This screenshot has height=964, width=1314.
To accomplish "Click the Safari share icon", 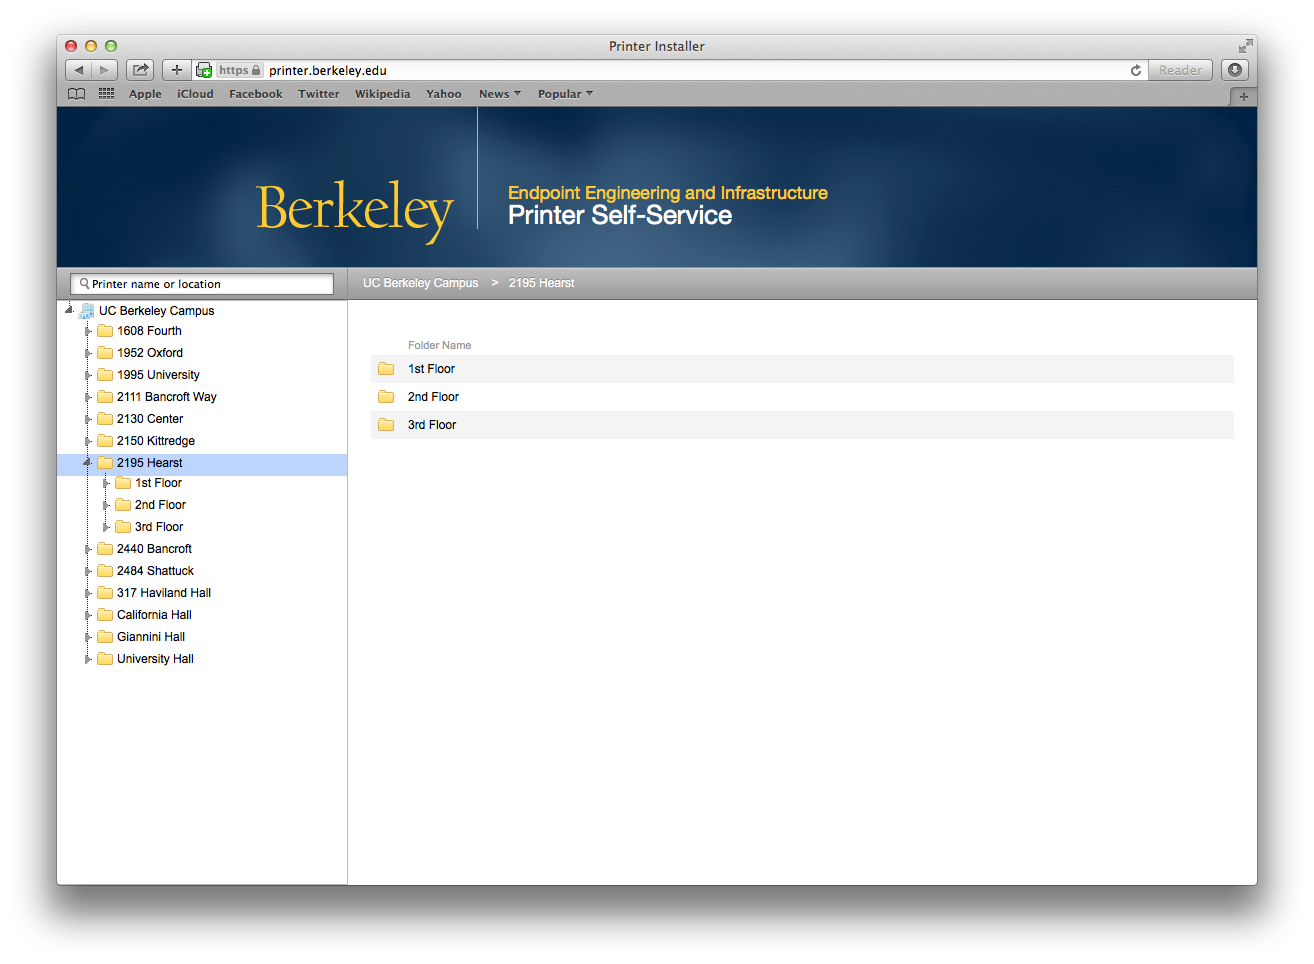I will 141,70.
